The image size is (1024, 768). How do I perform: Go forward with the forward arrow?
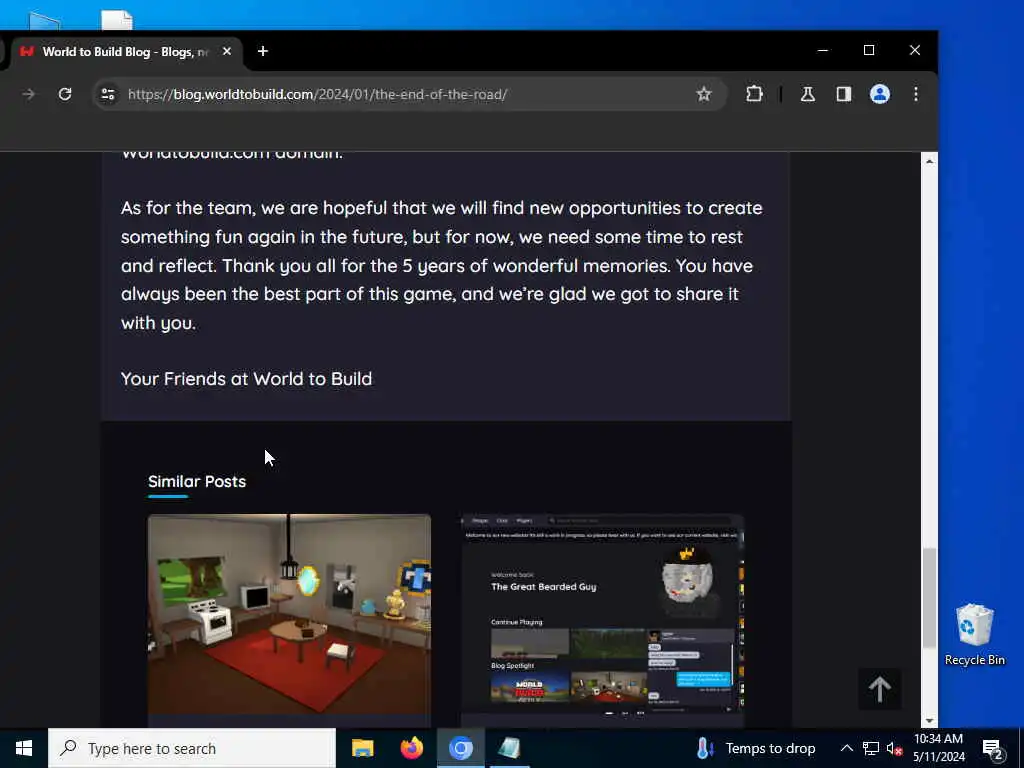pos(28,94)
